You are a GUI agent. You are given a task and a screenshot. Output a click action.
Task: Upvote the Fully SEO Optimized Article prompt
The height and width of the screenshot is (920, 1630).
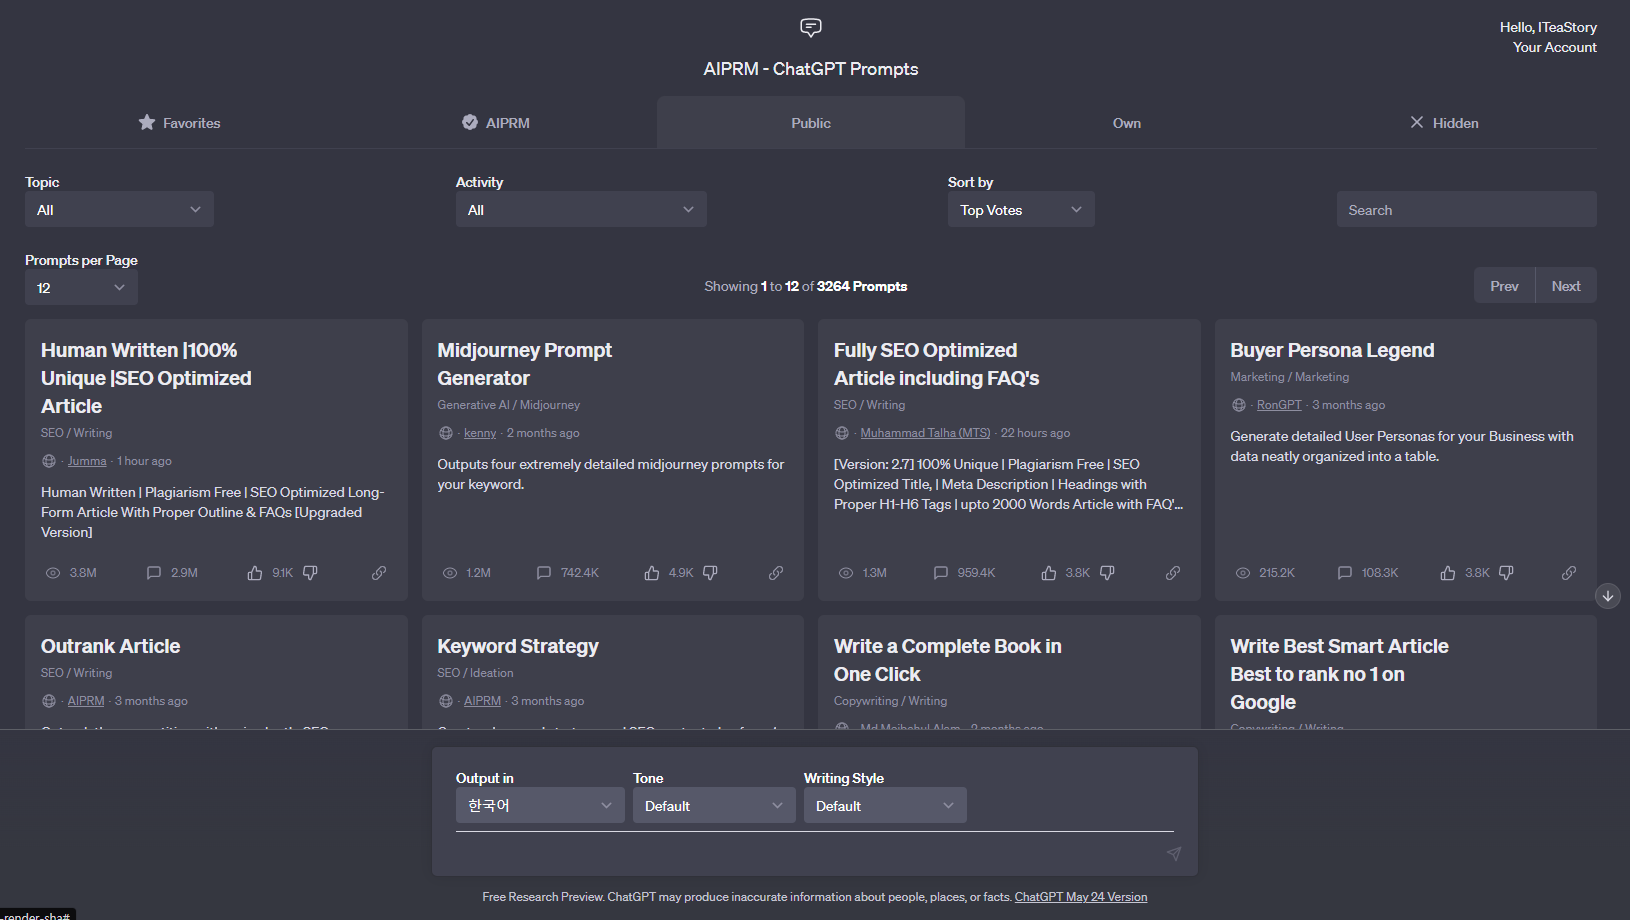[1049, 573]
